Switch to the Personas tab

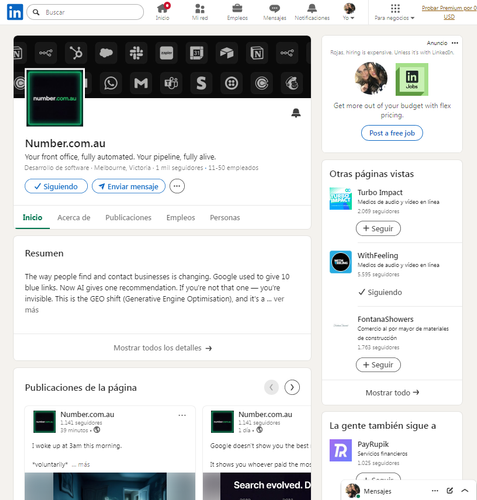(225, 218)
